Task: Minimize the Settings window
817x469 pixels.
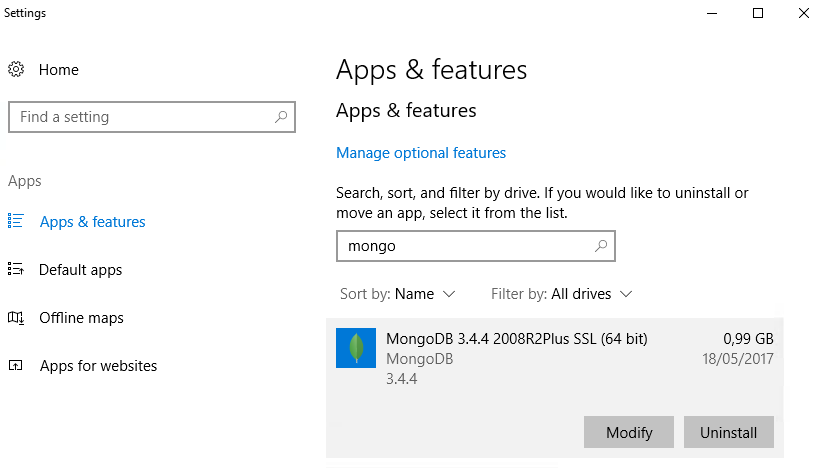Action: tap(712, 13)
